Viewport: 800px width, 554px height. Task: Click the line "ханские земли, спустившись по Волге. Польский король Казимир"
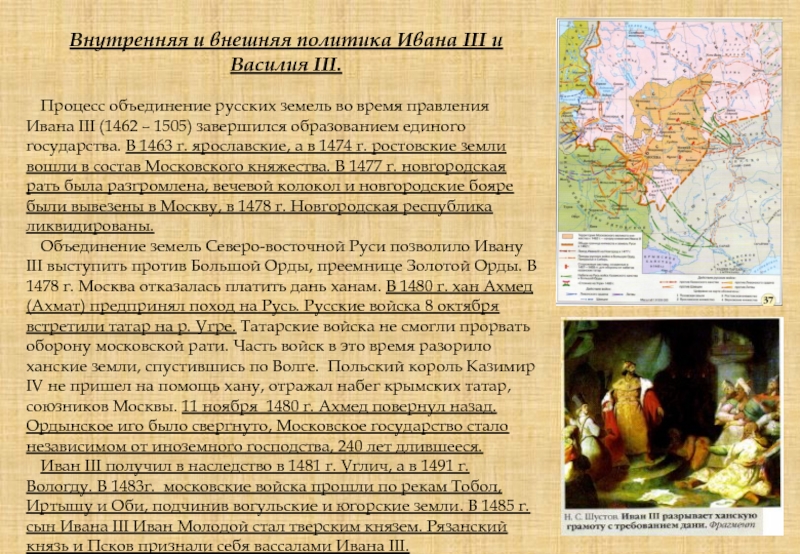point(281,367)
